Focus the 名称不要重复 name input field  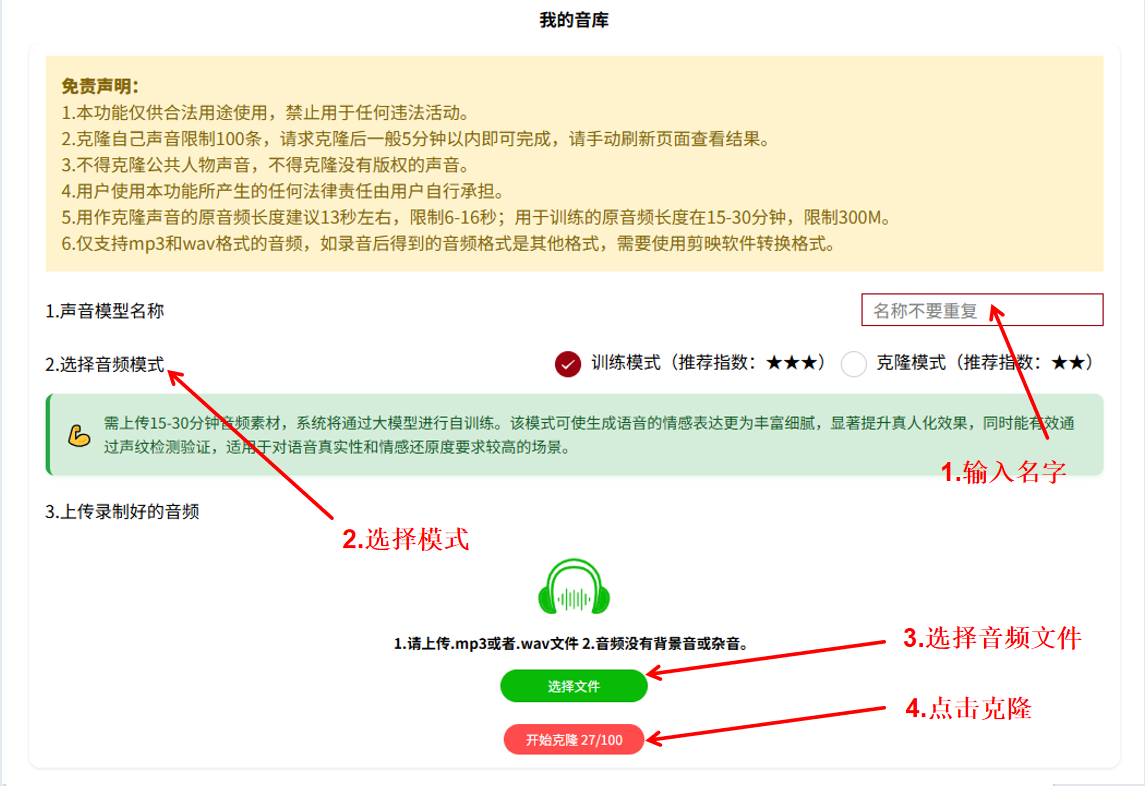(982, 310)
